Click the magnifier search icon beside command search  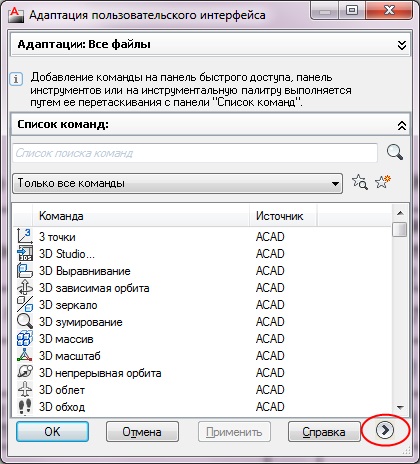tap(395, 153)
